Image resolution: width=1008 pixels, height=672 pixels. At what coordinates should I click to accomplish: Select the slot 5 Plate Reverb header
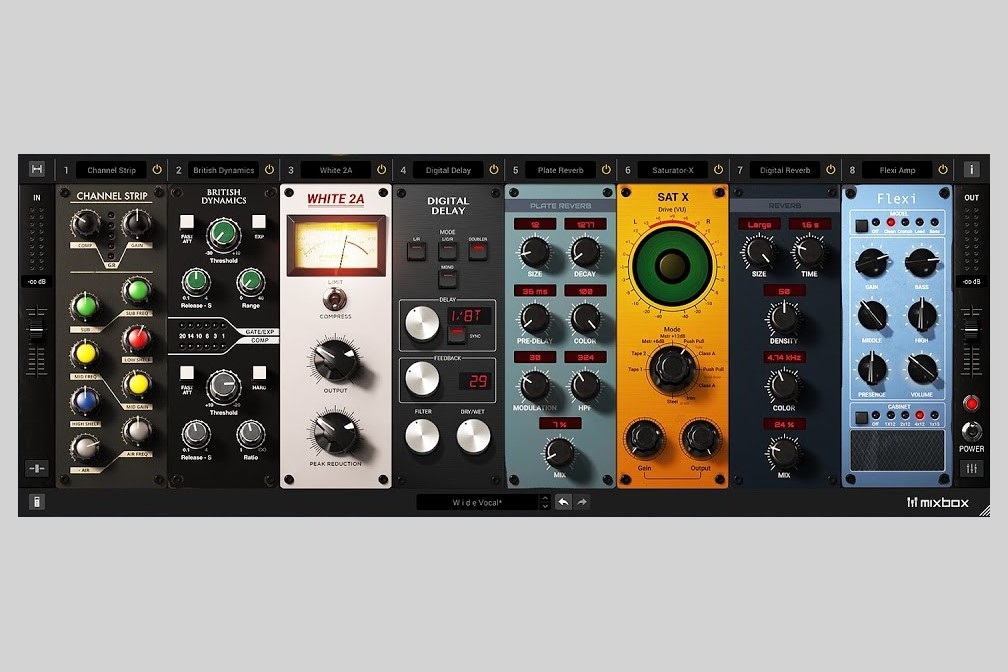(560, 169)
